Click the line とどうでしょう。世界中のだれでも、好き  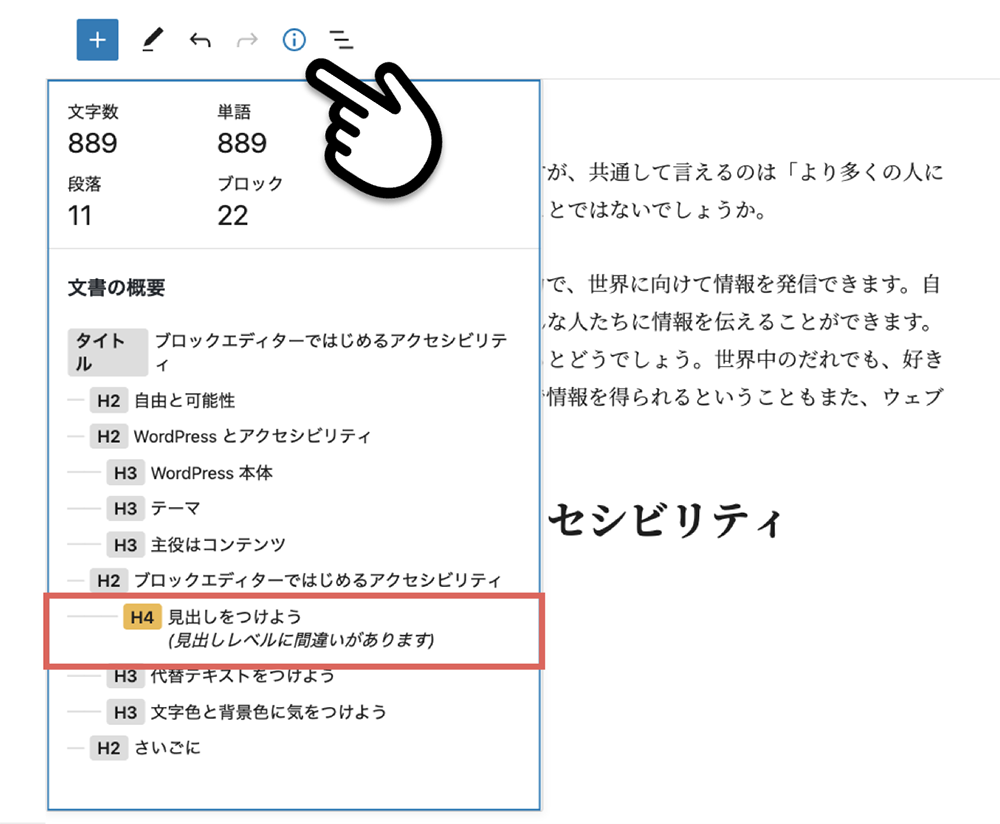[744, 359]
